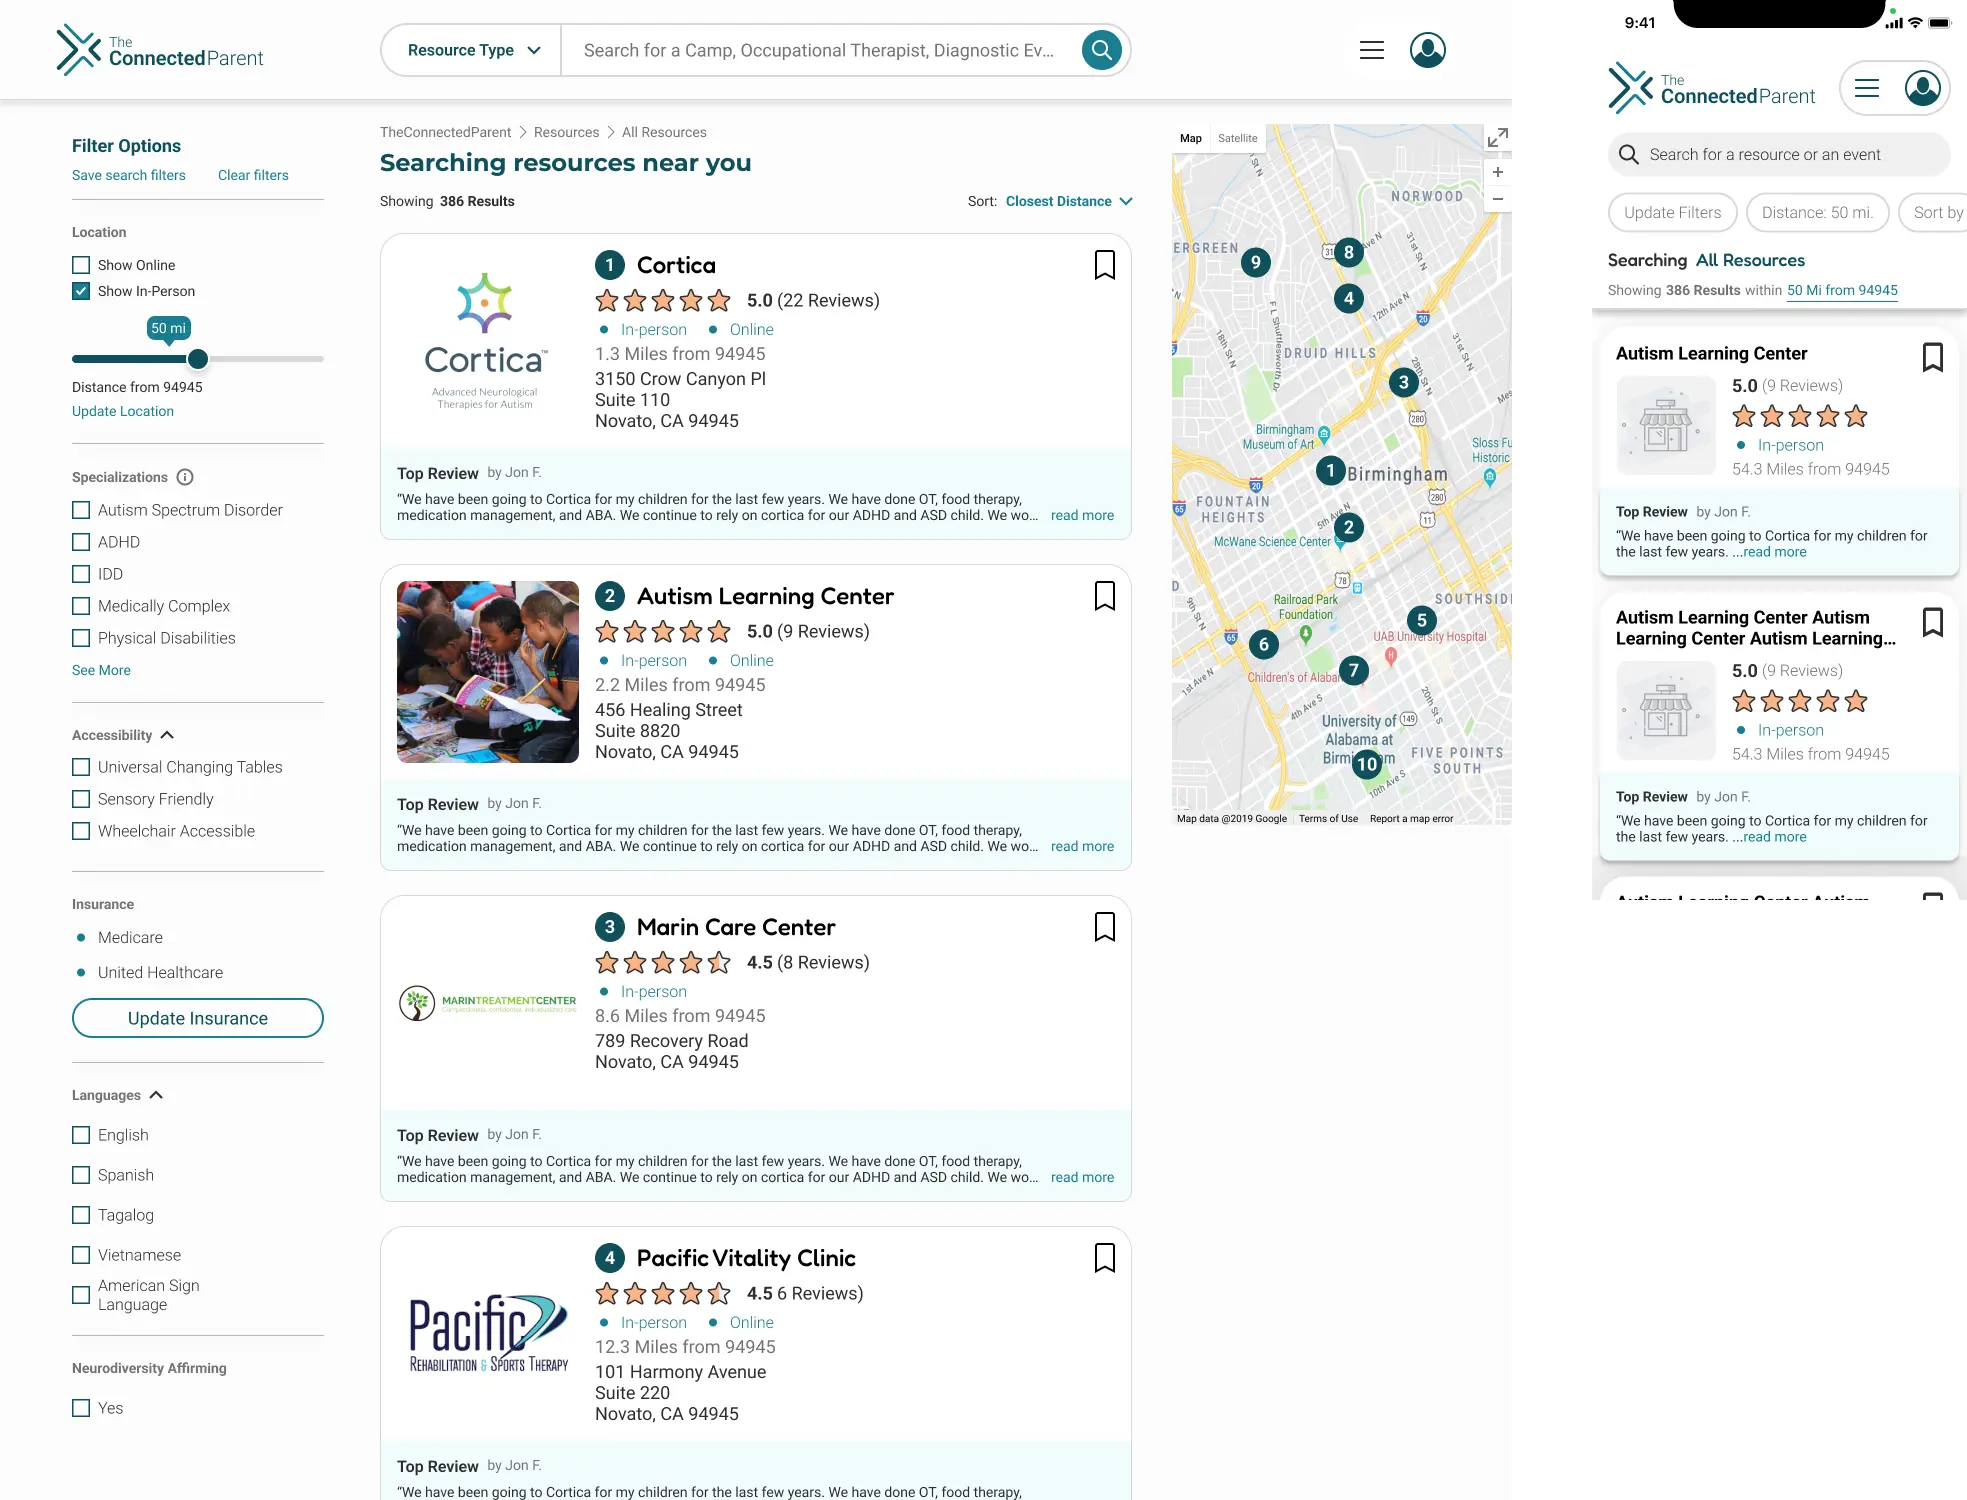Zoom in on the map with the plus icon
This screenshot has width=1967, height=1500.
(x=1497, y=171)
